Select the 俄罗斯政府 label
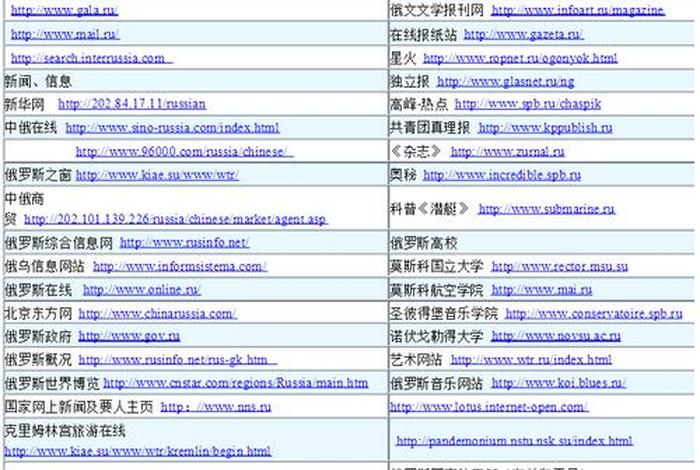Viewport: 700px width, 470px height. (38, 336)
